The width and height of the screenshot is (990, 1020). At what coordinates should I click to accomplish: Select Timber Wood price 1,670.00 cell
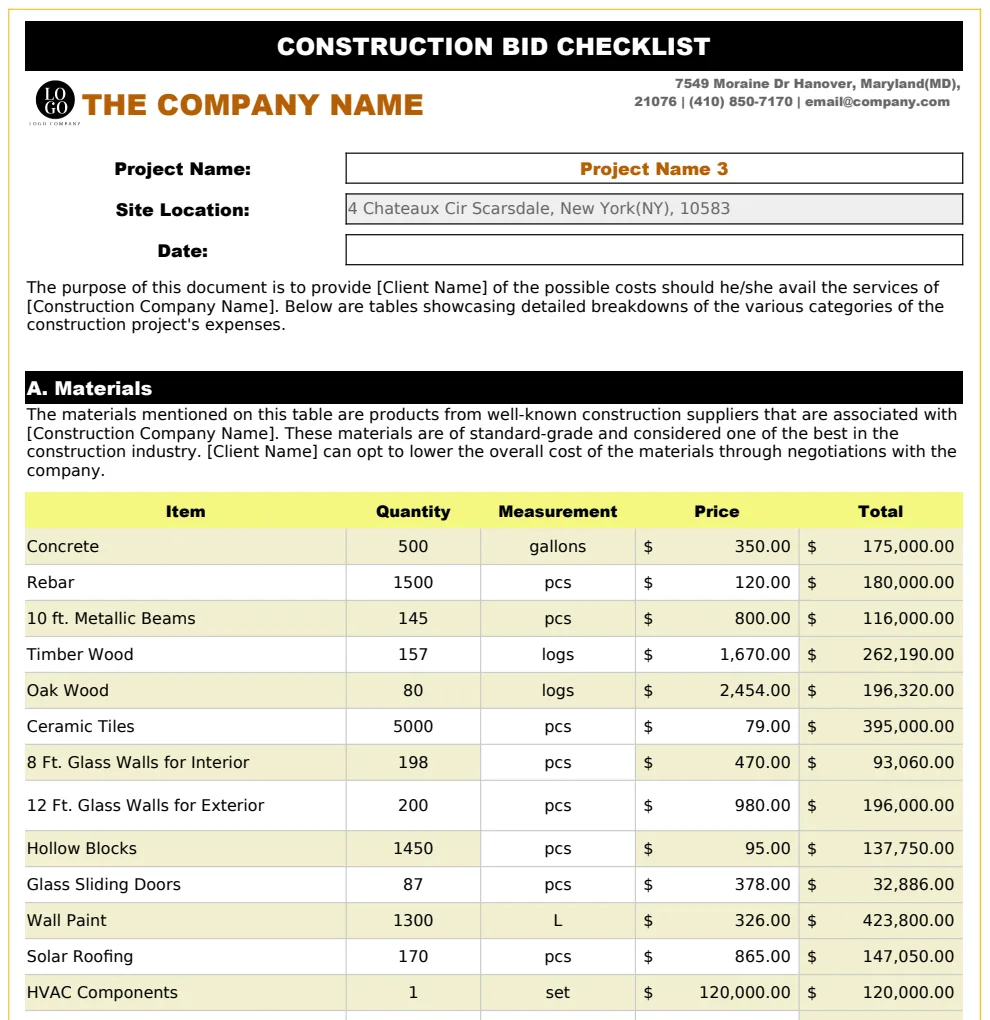tap(717, 654)
